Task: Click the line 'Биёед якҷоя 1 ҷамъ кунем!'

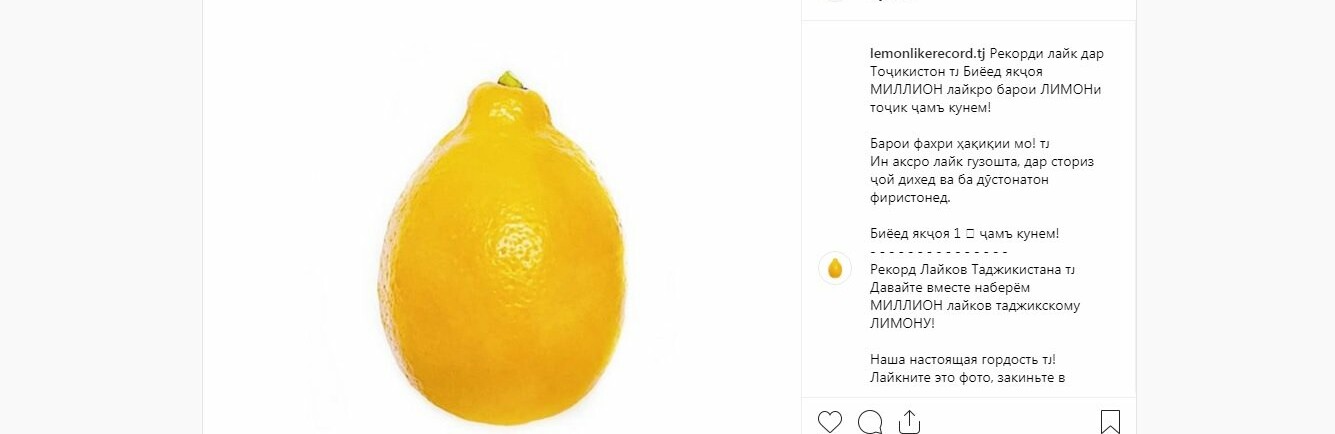Action: 964,234
